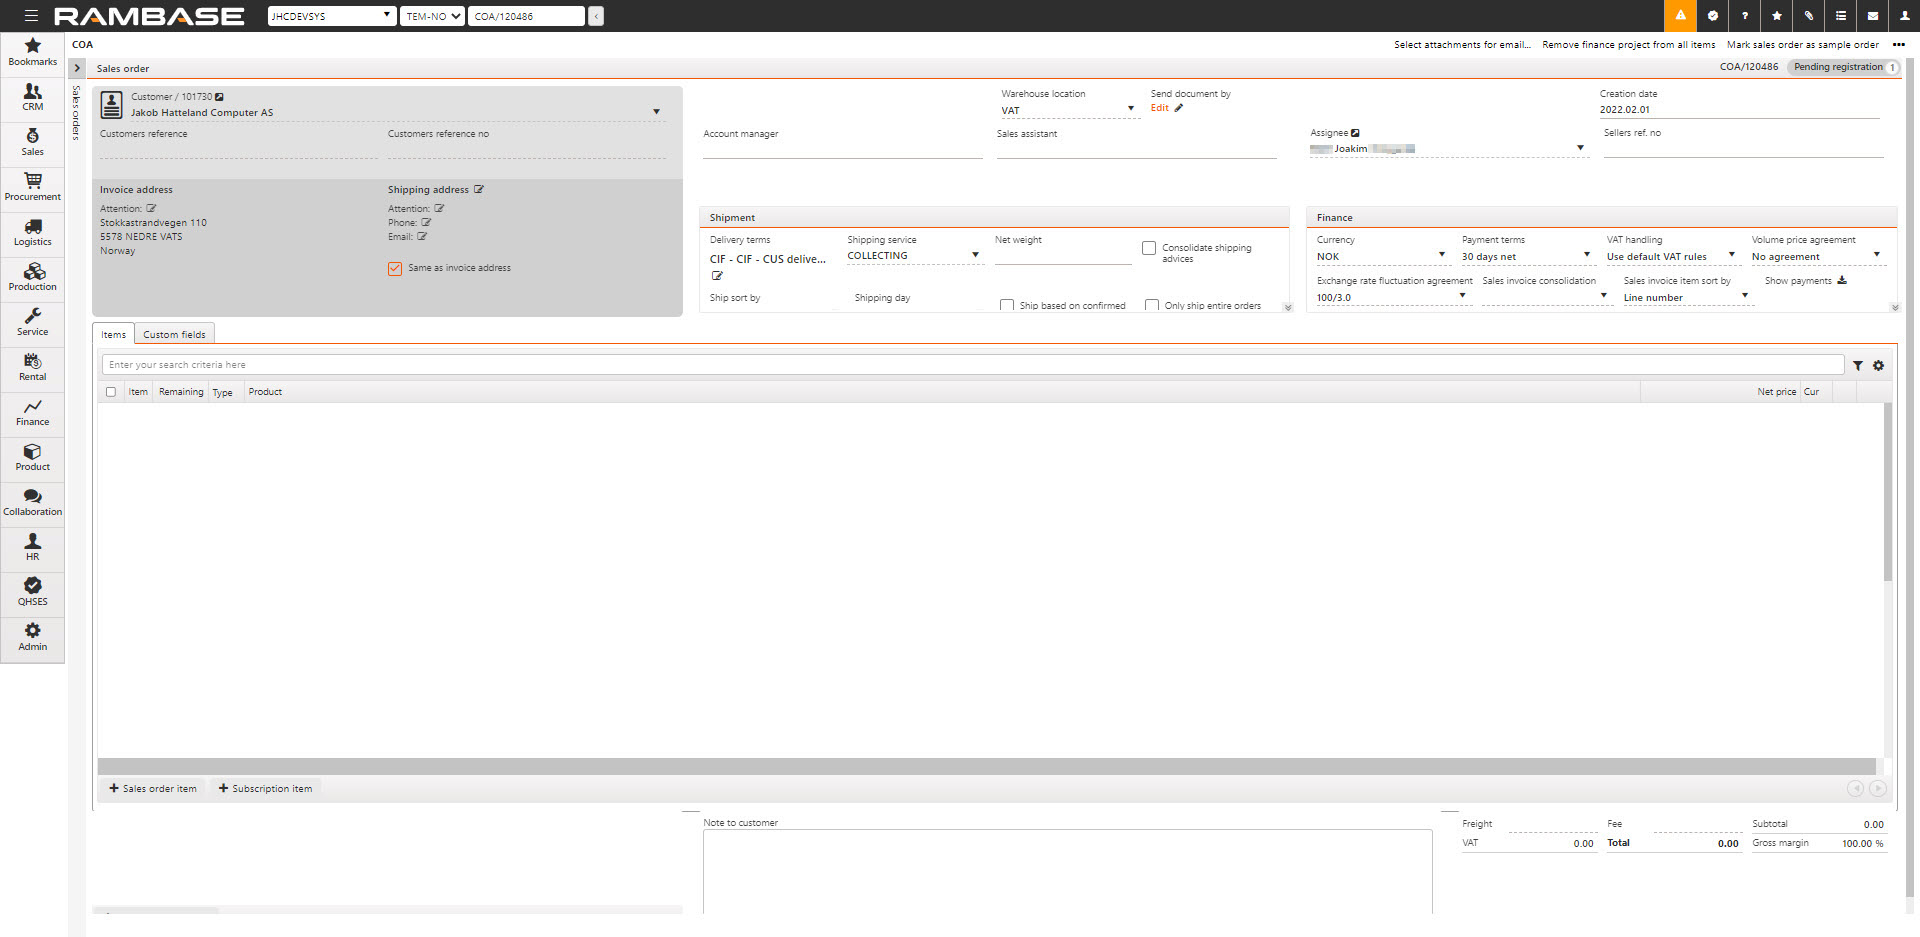
Task: Open the Shipping service dropdown
Action: pyautogui.click(x=913, y=256)
